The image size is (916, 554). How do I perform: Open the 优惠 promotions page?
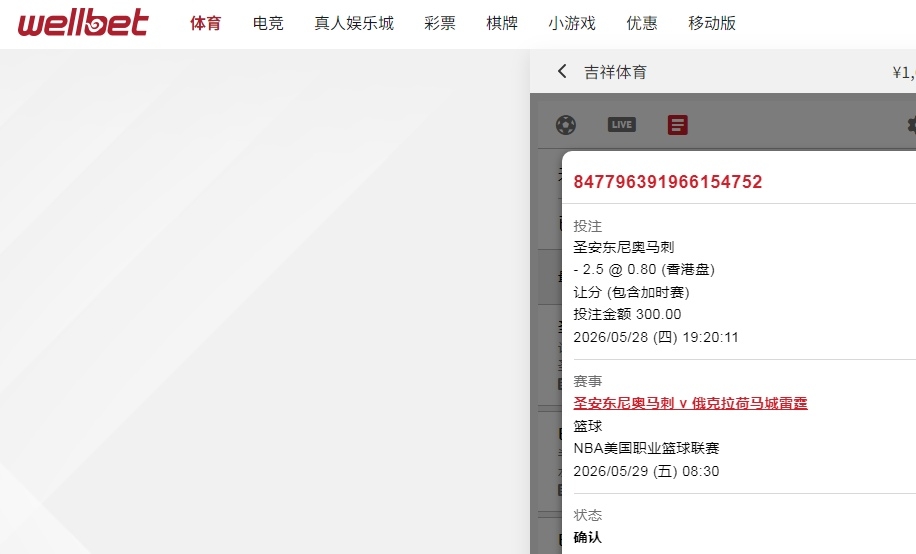pos(642,23)
